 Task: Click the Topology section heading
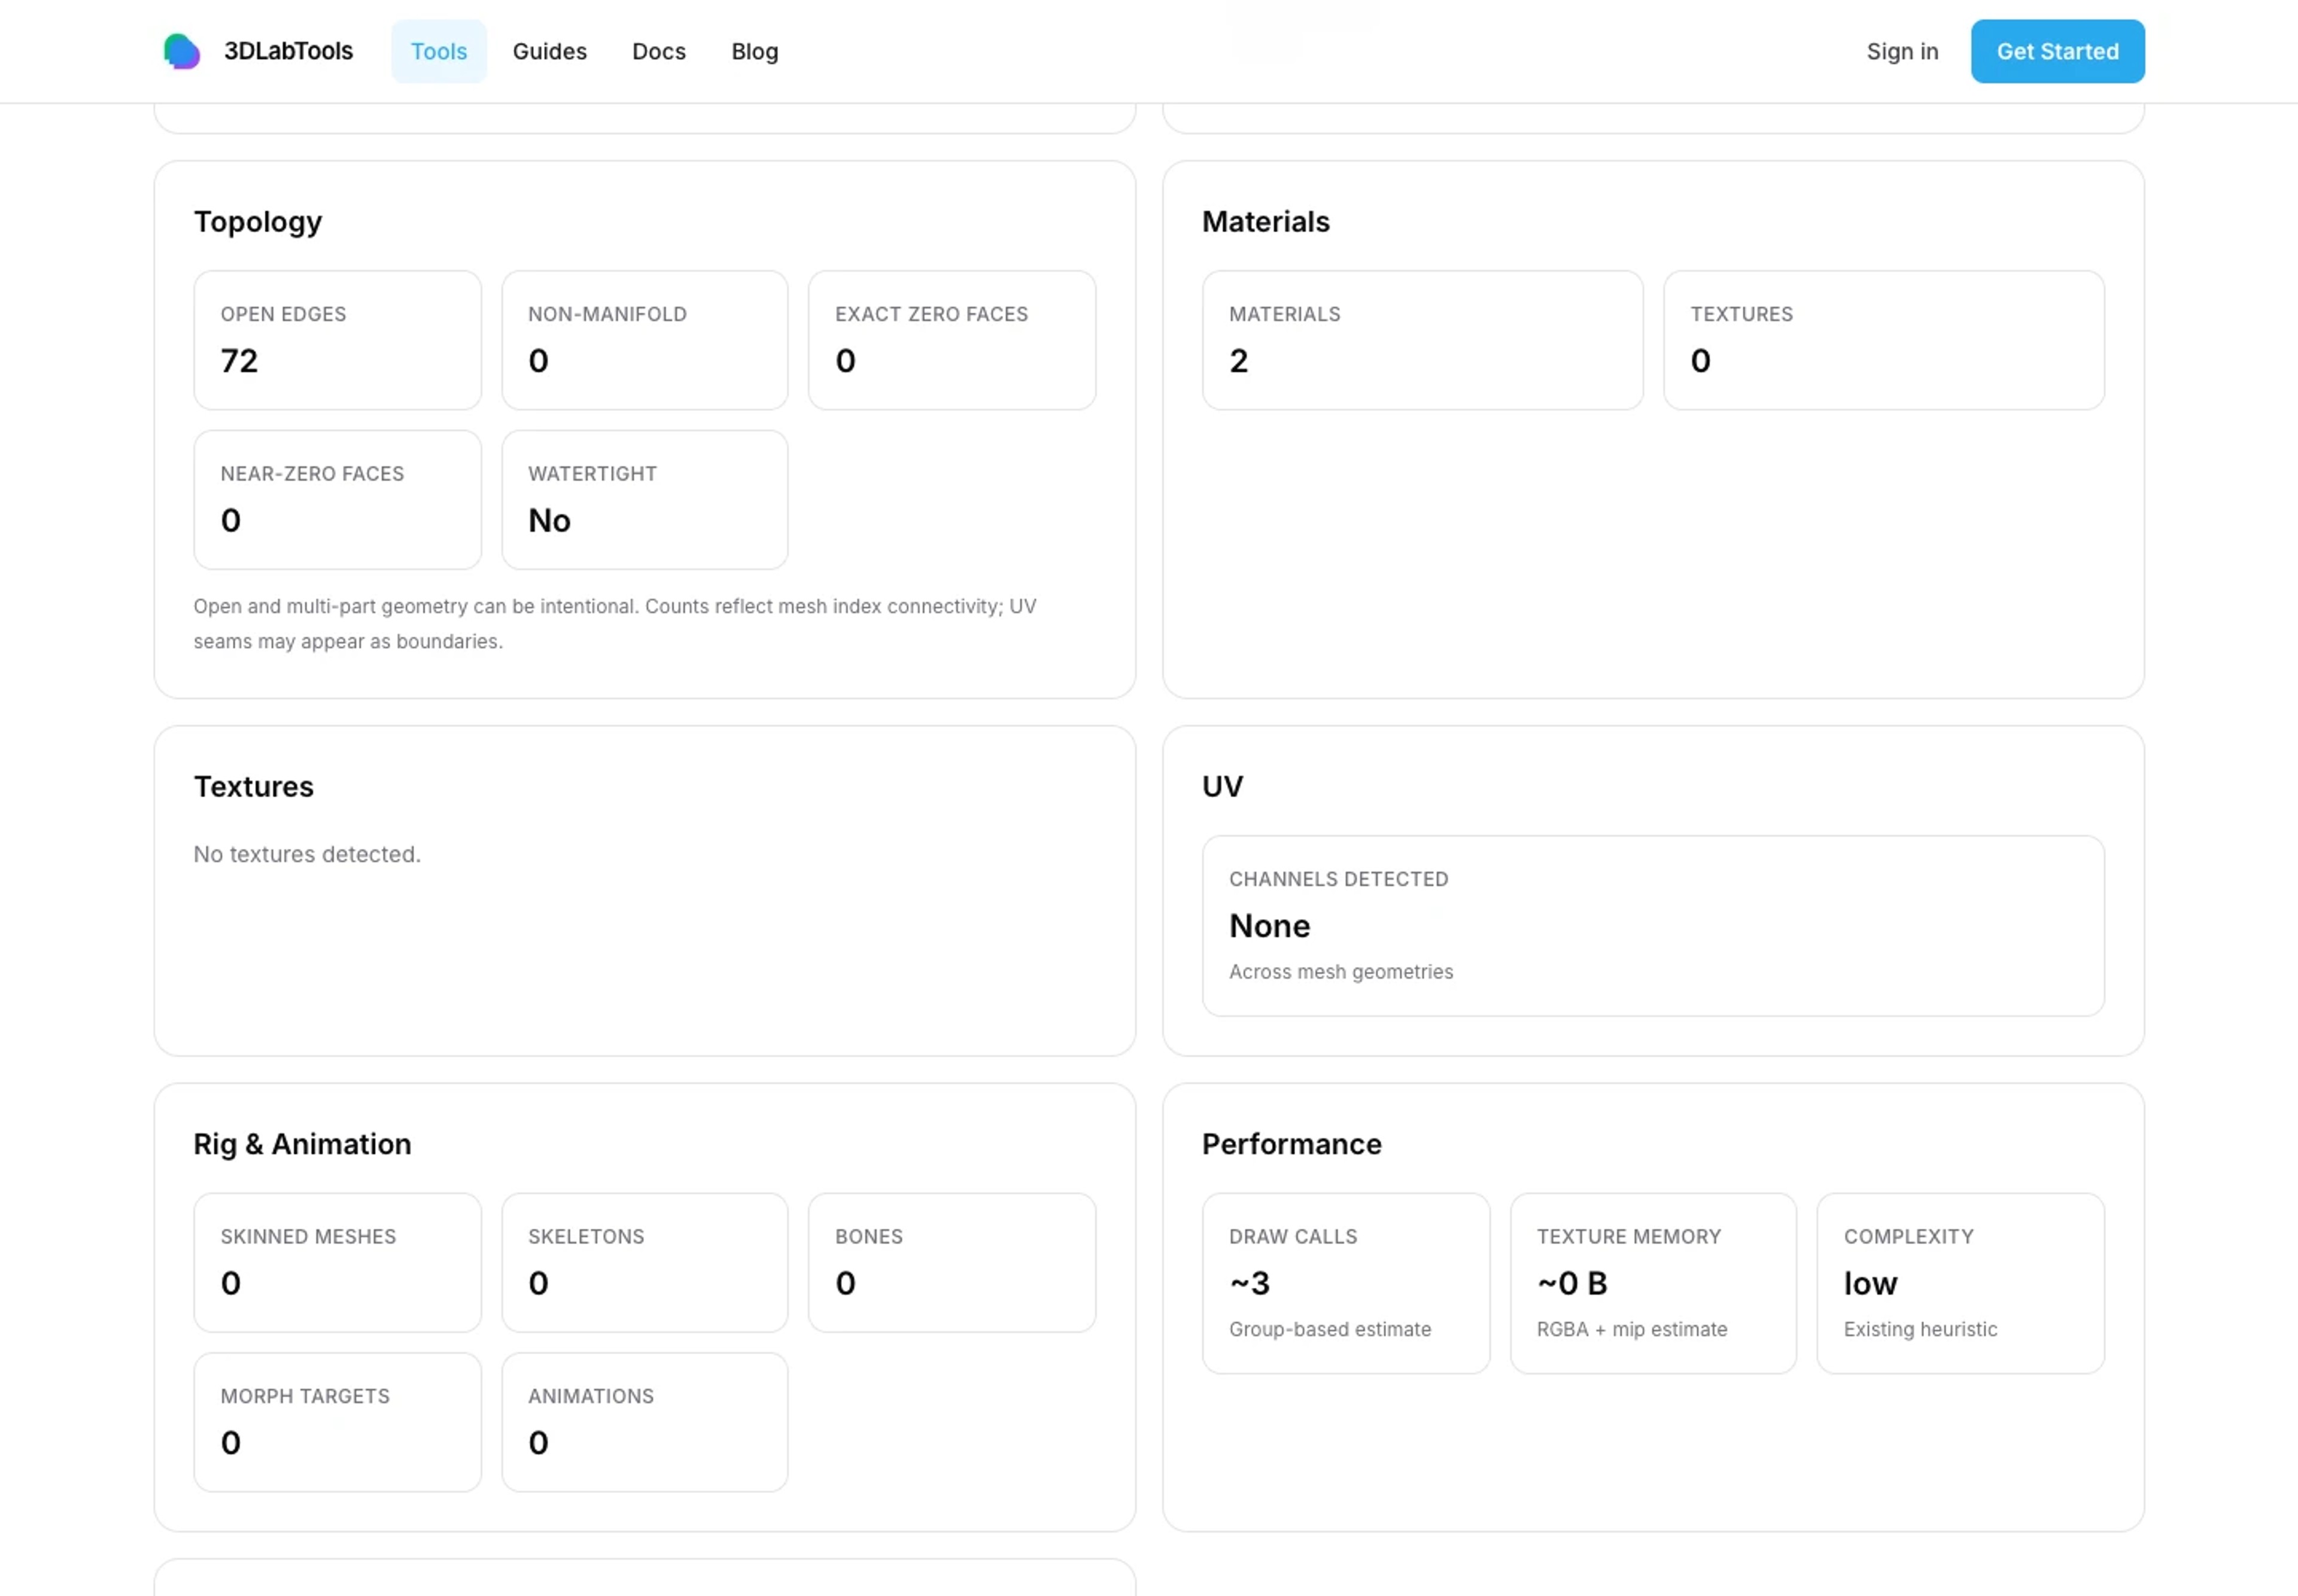tap(257, 221)
